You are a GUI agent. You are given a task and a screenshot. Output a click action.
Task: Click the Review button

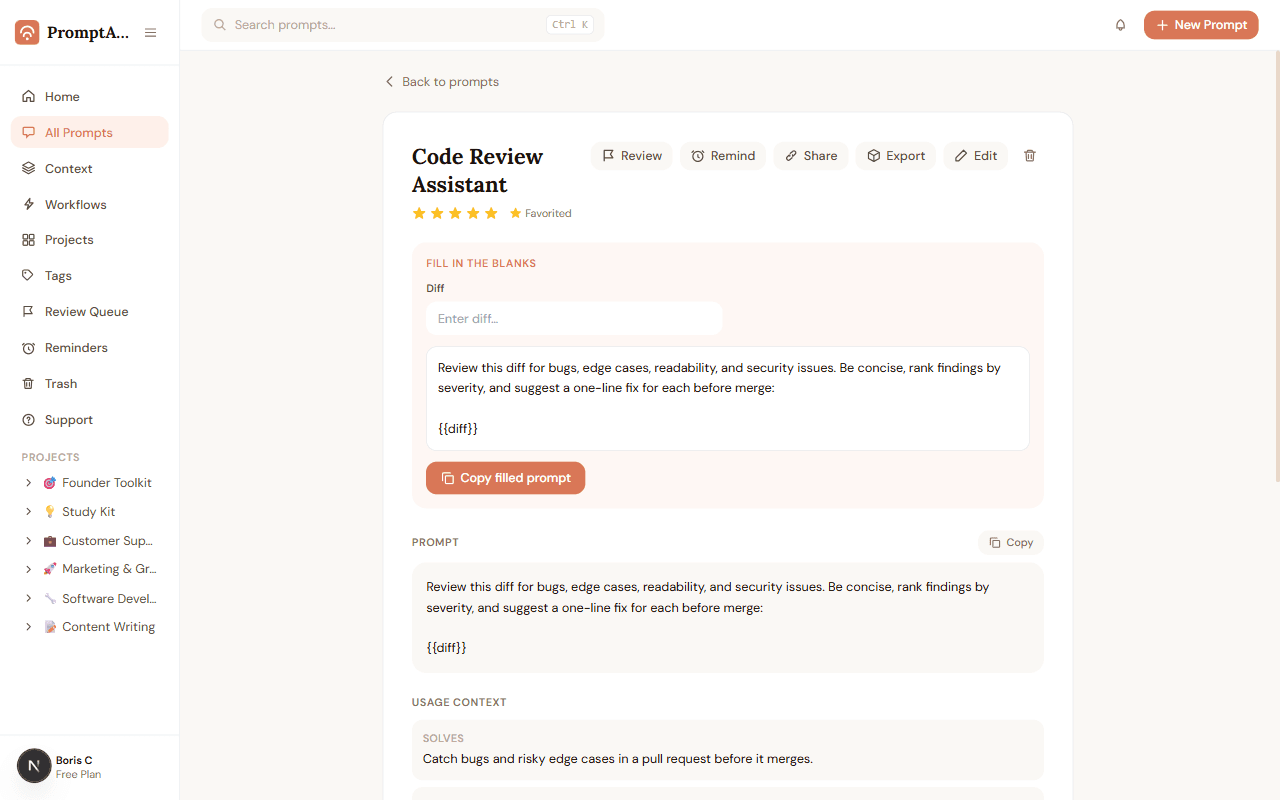pyautogui.click(x=632, y=156)
